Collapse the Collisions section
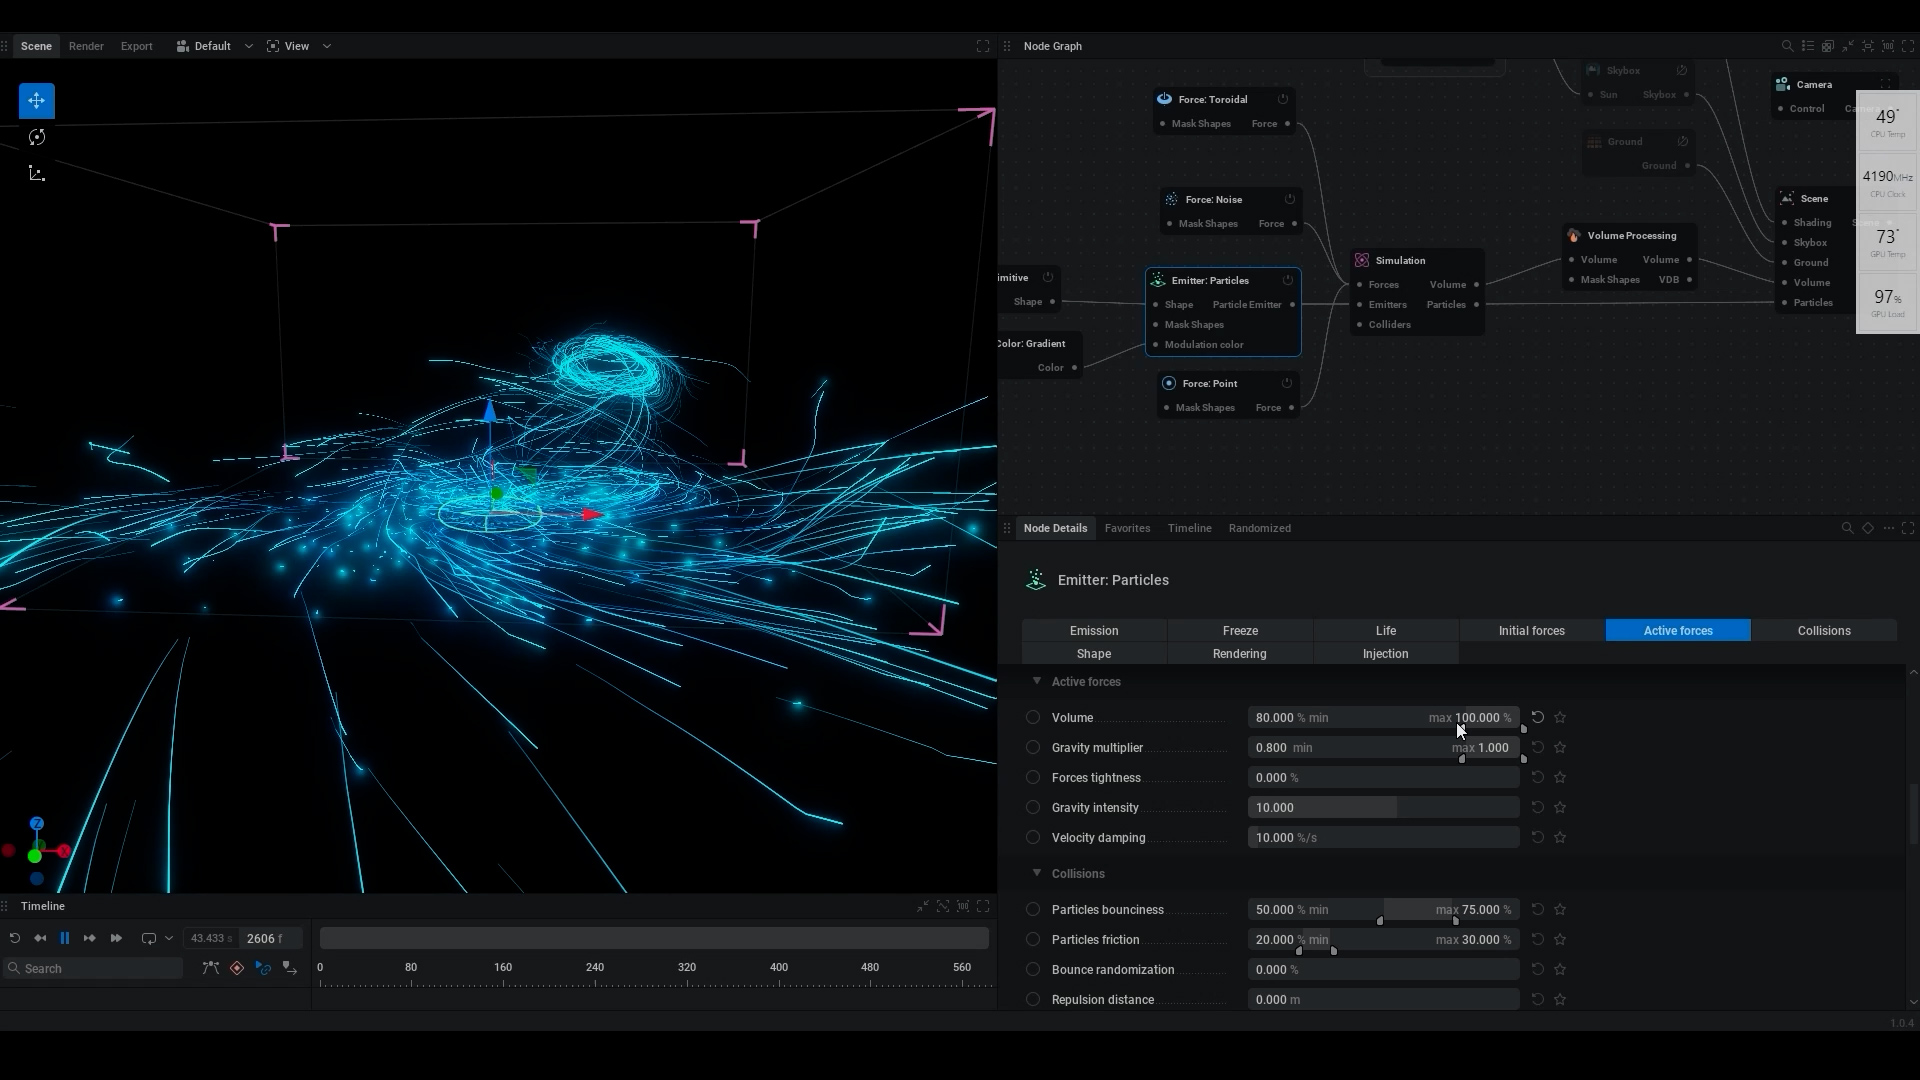Image resolution: width=1920 pixels, height=1080 pixels. tap(1037, 873)
